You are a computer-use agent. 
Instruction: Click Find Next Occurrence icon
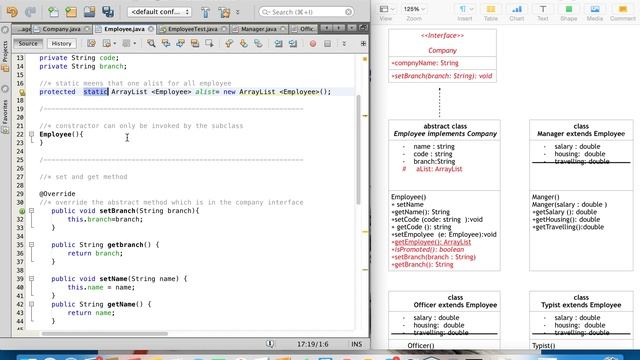pos(180,43)
